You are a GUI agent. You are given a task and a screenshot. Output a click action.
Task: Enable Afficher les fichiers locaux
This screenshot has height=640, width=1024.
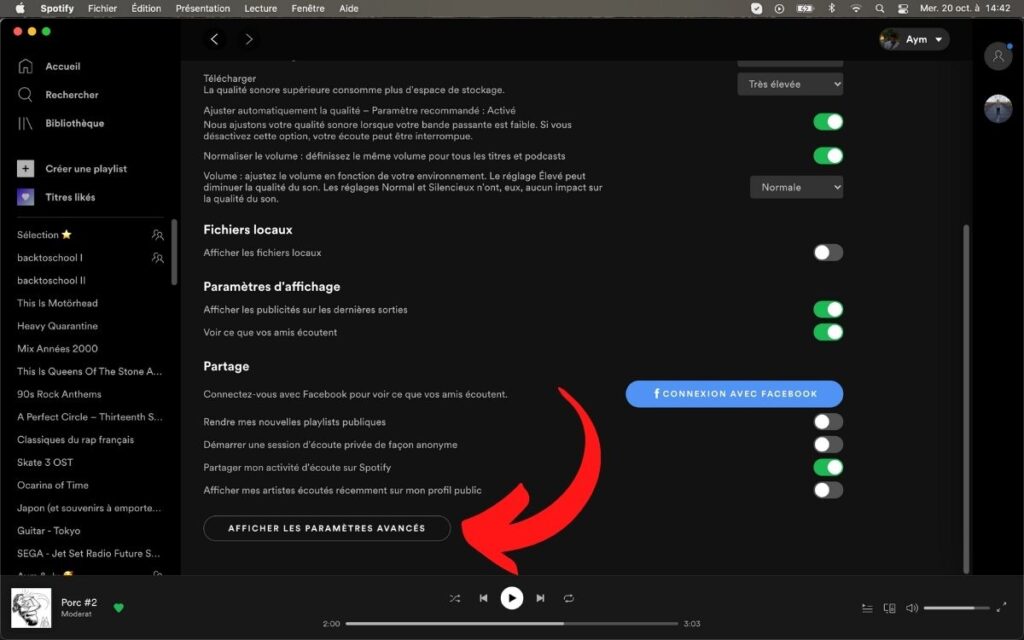tap(828, 253)
